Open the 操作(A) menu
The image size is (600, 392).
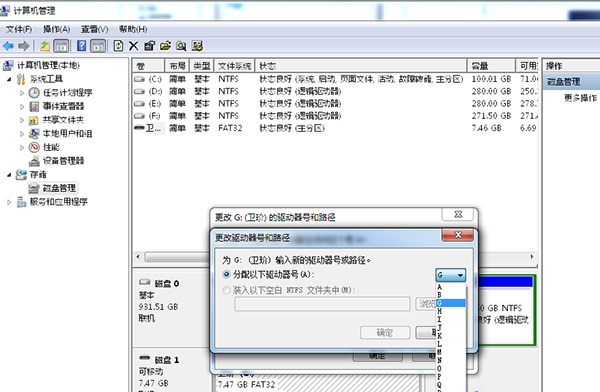56,29
